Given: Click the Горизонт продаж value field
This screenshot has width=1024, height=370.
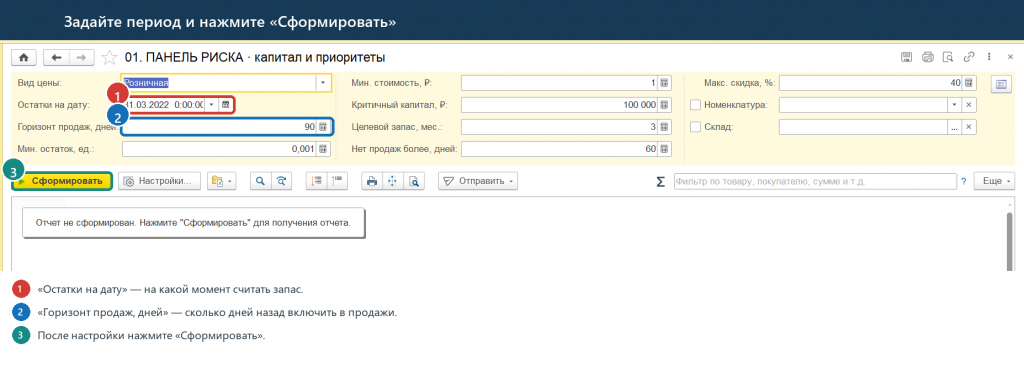Looking at the screenshot, I should click(x=219, y=127).
